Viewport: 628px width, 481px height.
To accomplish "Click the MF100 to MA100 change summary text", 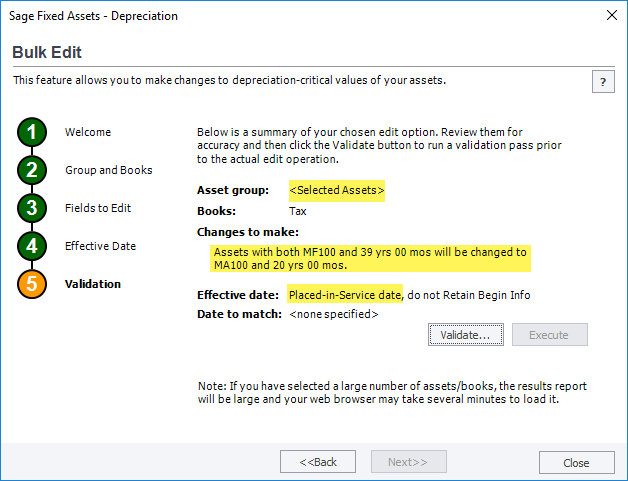I will click(370, 259).
